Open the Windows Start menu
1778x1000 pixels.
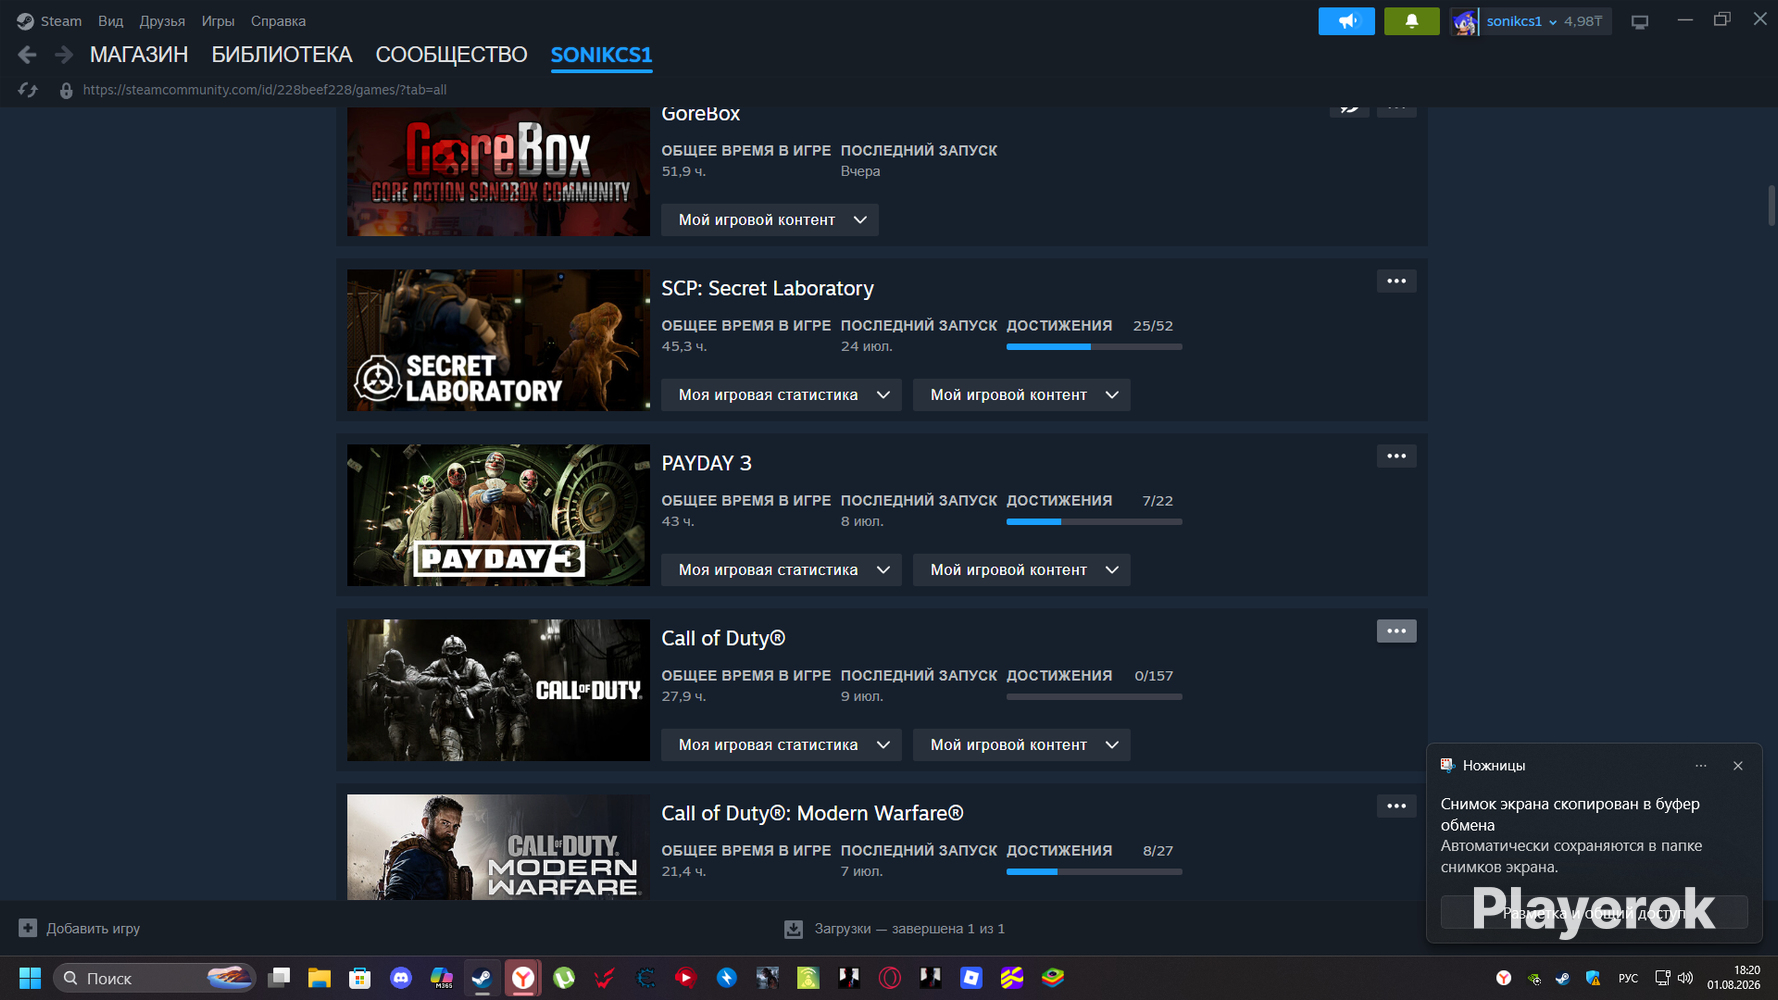pos(30,978)
